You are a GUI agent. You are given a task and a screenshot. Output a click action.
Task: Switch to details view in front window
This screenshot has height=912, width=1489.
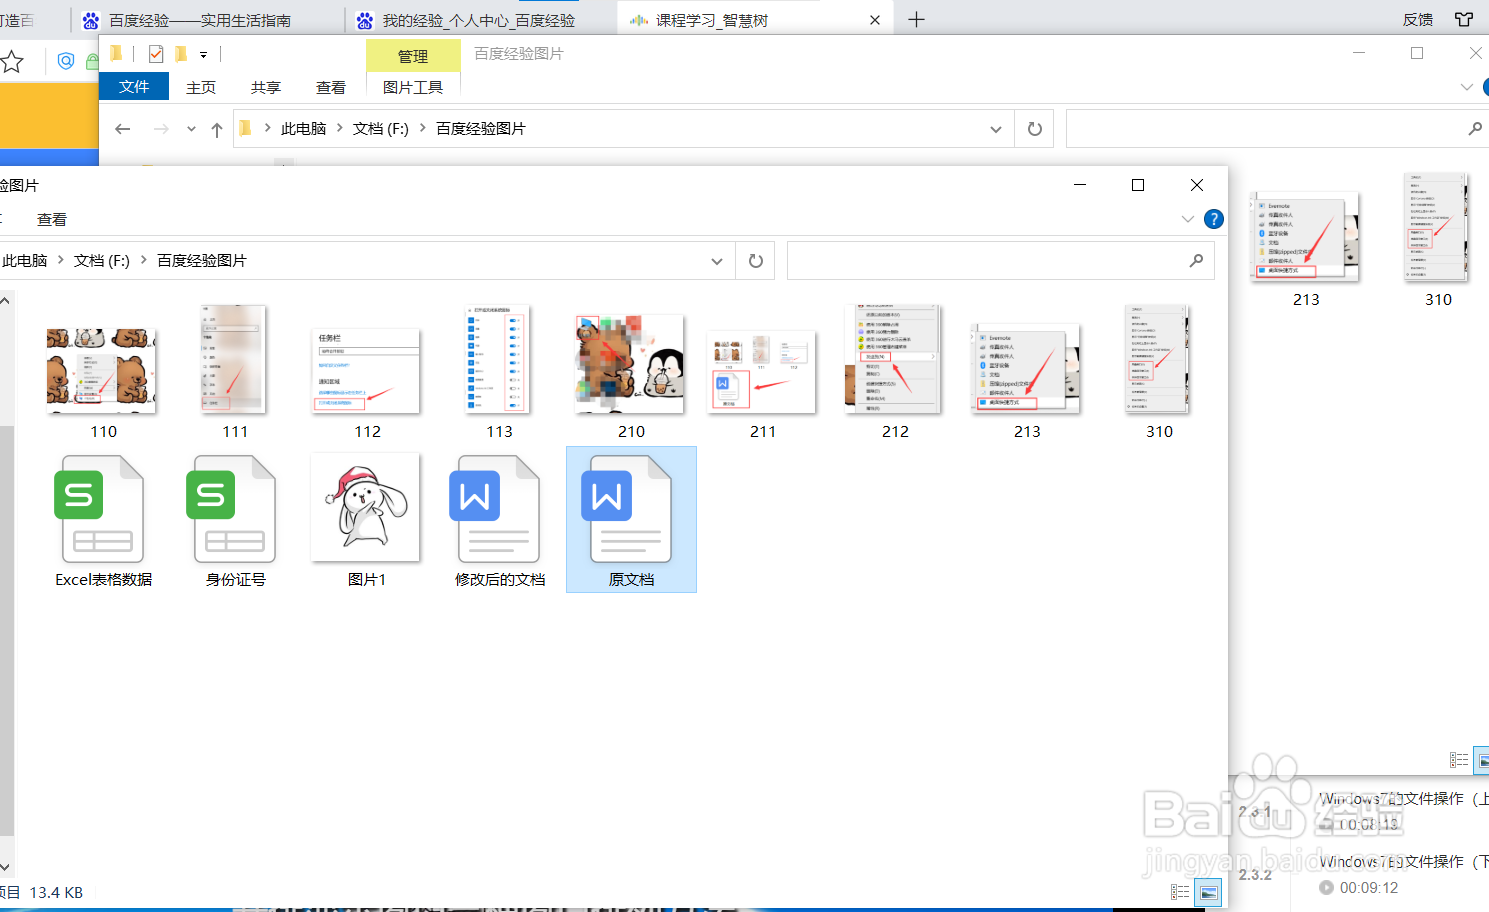click(1180, 892)
